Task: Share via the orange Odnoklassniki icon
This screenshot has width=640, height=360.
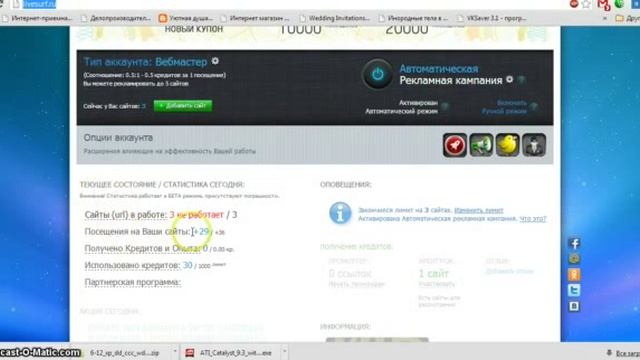Action: tap(574, 274)
